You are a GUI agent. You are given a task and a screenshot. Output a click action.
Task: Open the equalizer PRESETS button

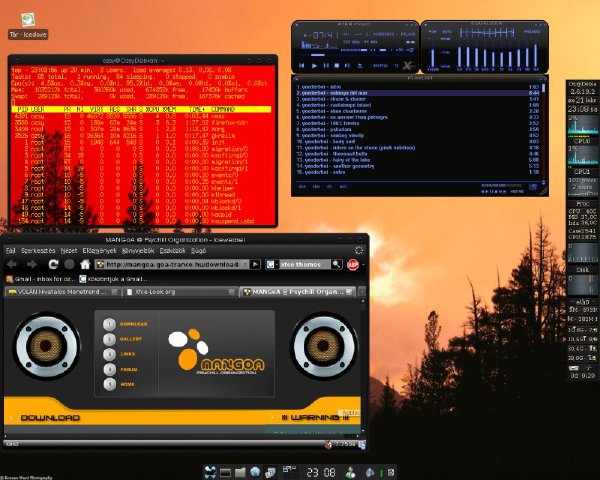[532, 32]
